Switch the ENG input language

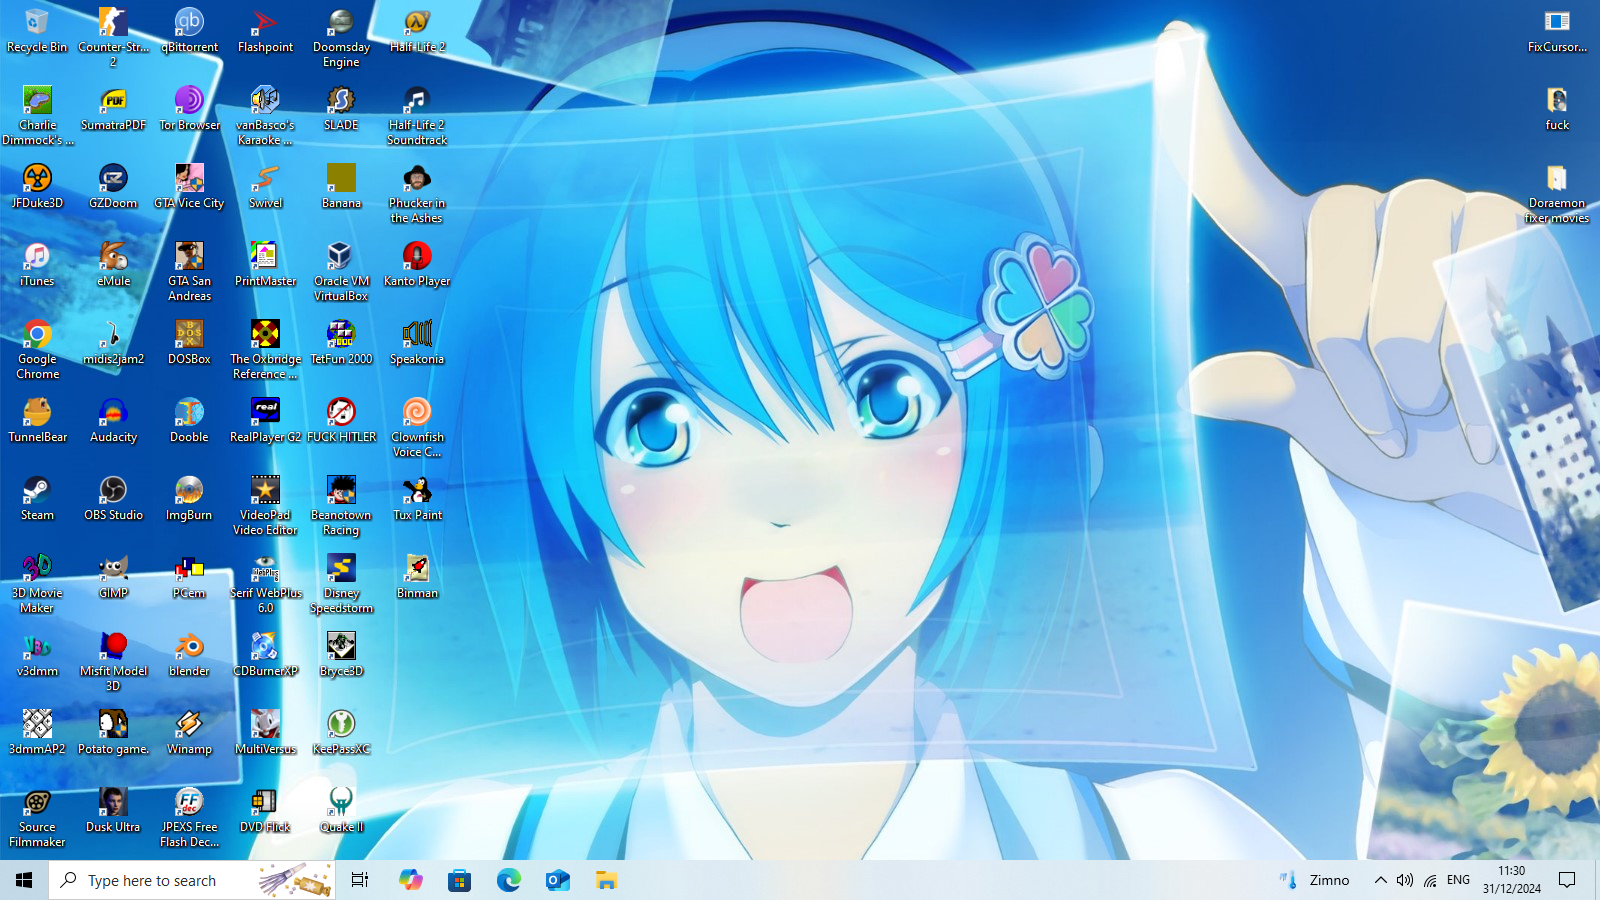tap(1458, 880)
